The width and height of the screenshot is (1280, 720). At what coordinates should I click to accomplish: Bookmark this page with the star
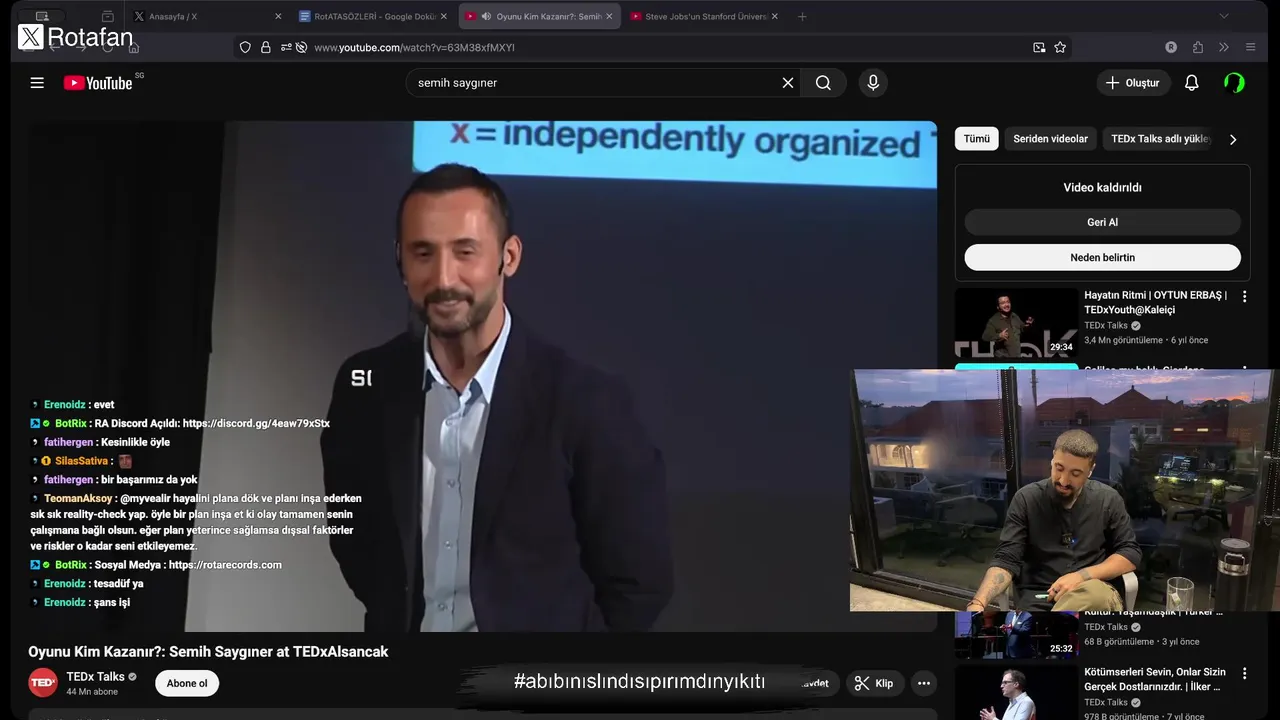pyautogui.click(x=1060, y=47)
